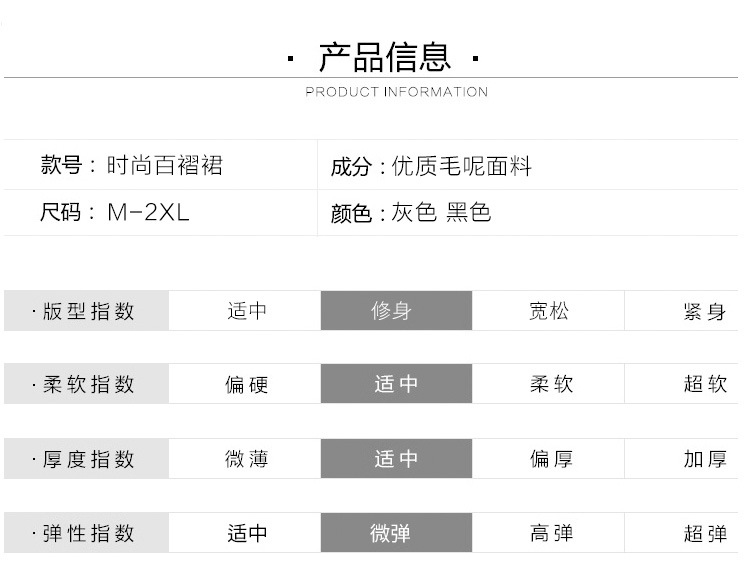Click the 版型指数 row label
The height and width of the screenshot is (569, 750).
(x=87, y=311)
